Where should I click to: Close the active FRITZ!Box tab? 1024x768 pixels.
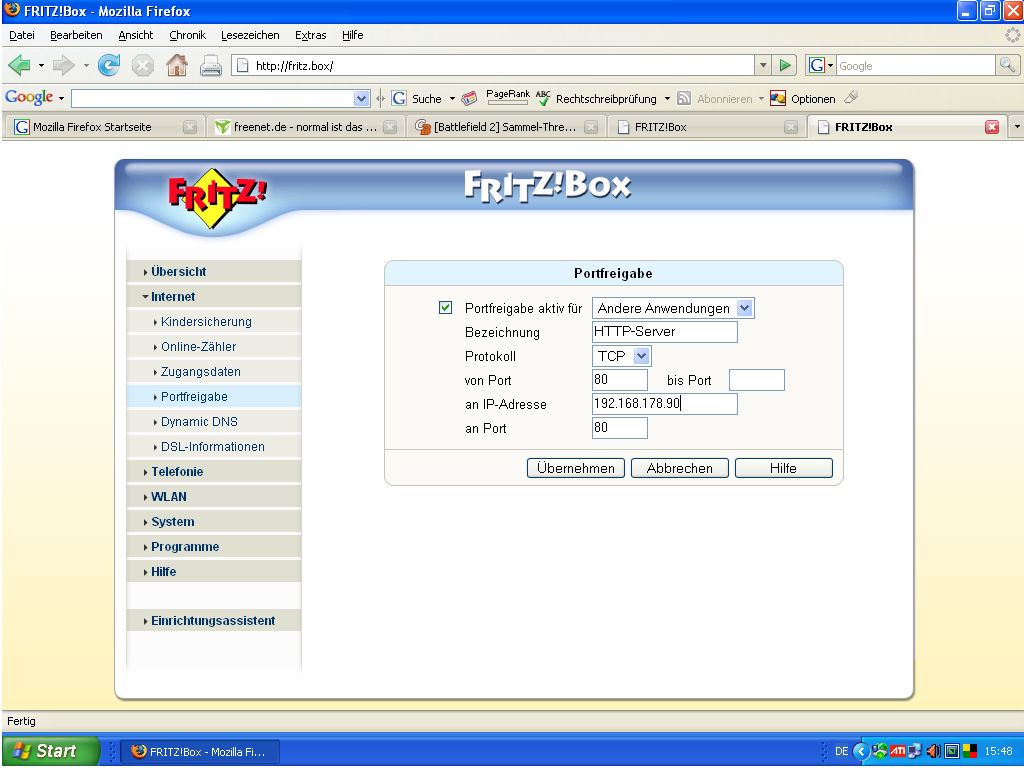(x=991, y=127)
